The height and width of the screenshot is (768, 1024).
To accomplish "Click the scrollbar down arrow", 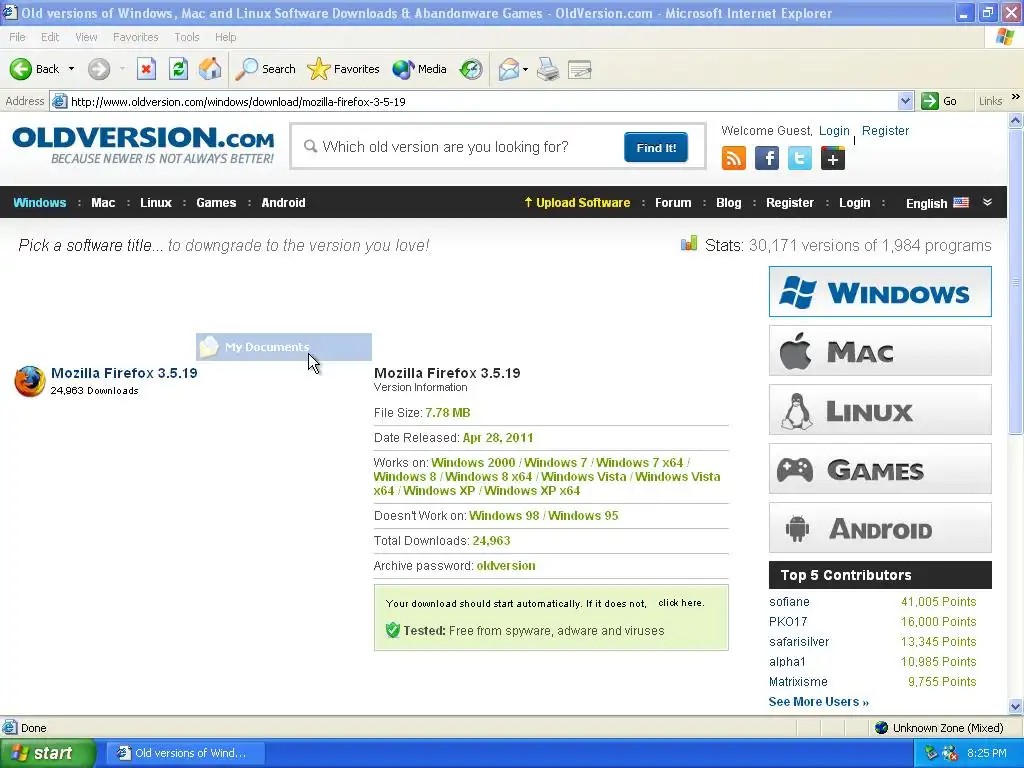I will [x=1016, y=706].
